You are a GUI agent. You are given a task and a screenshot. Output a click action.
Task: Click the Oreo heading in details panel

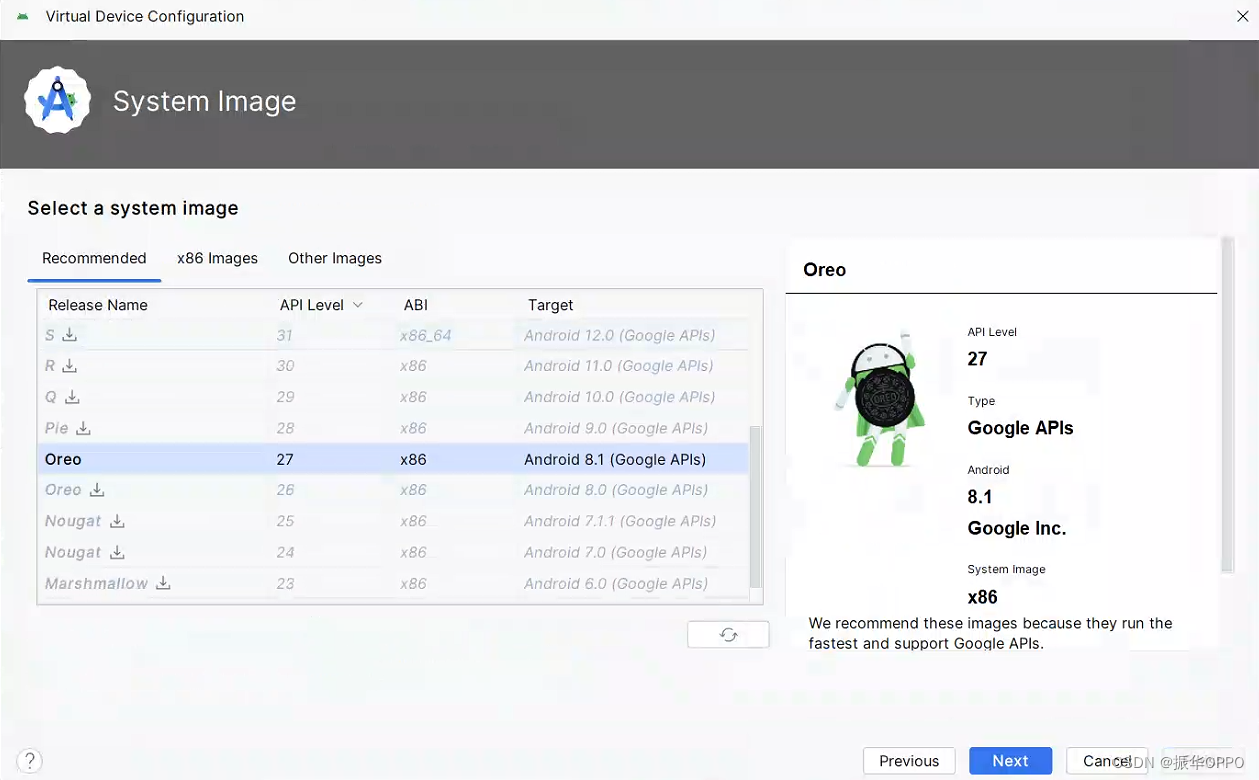(825, 269)
